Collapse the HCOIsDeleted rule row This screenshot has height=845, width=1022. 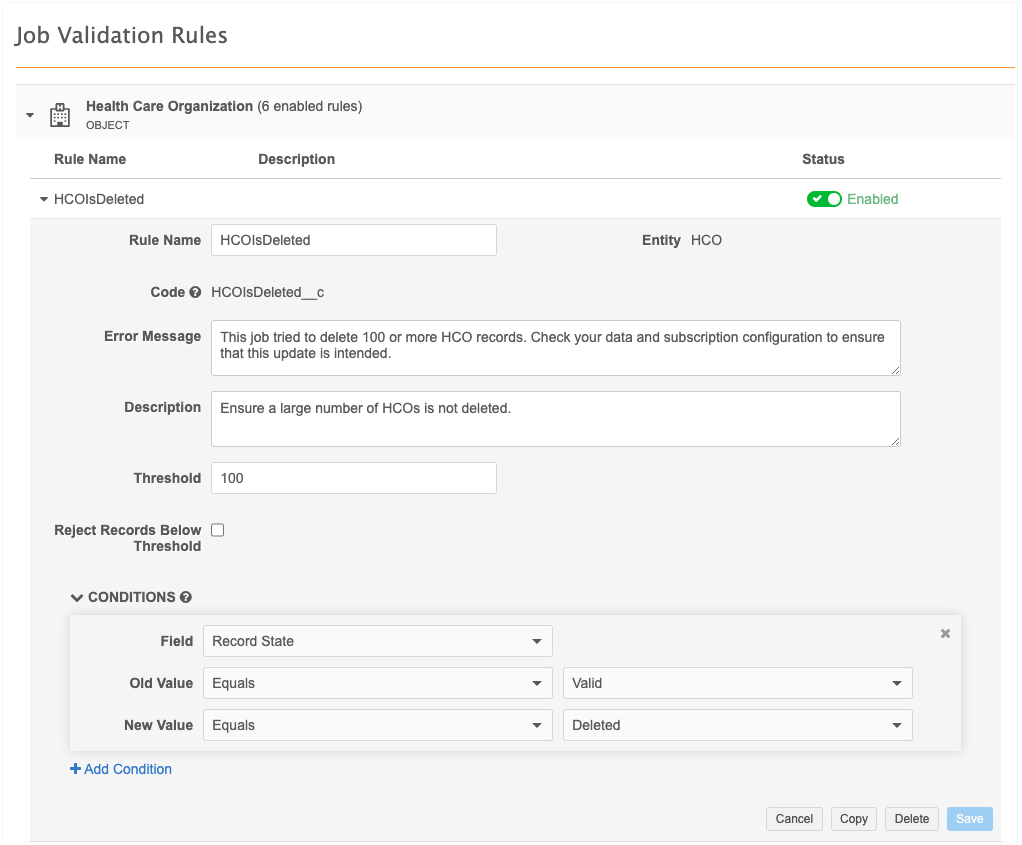coord(43,199)
